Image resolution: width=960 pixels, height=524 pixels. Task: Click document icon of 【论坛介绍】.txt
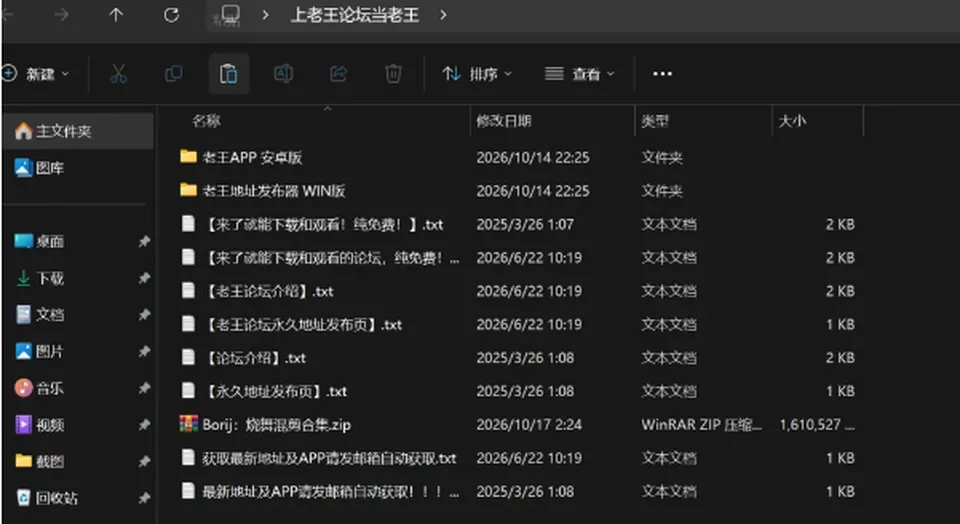(x=189, y=357)
